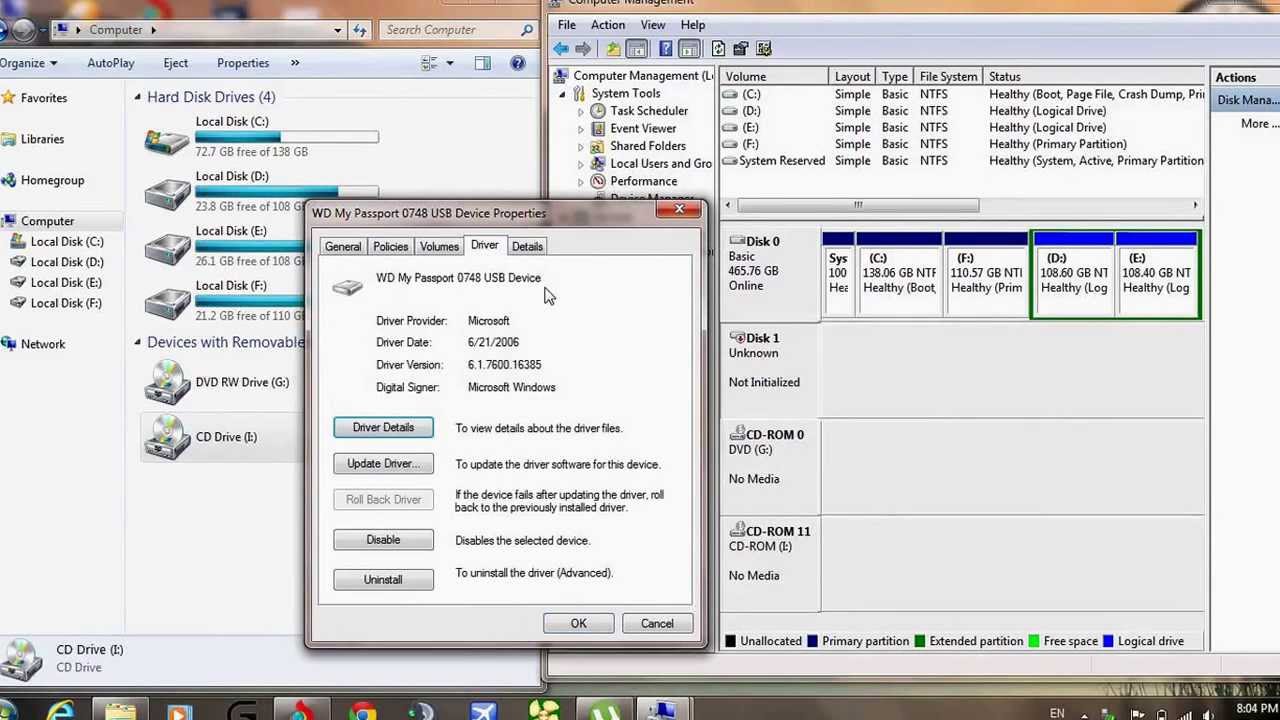Open Action menu in Computer Management

point(607,25)
